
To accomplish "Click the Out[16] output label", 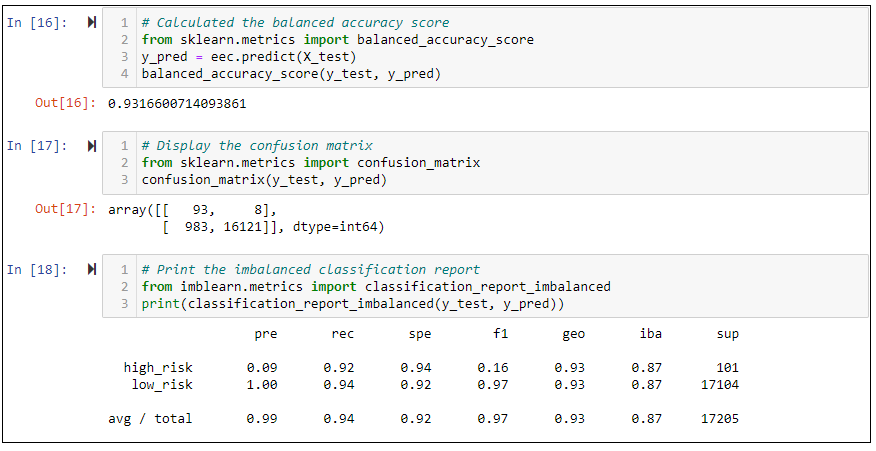I will click(x=65, y=103).
